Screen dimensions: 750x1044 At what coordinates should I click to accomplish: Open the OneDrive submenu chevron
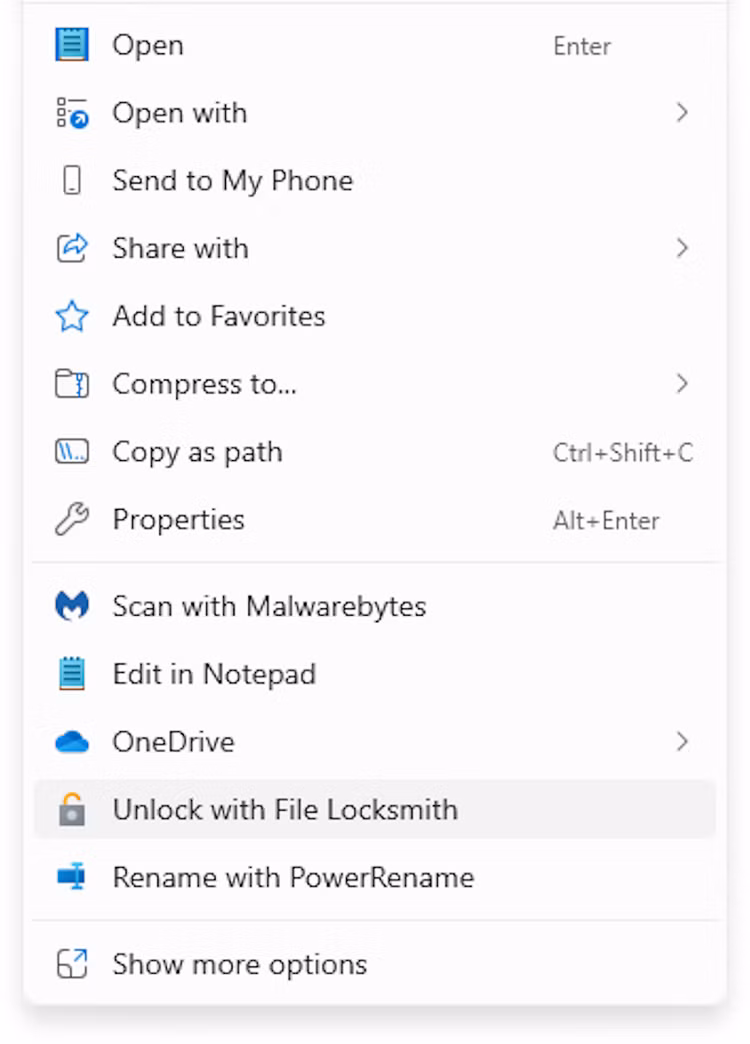pos(683,742)
